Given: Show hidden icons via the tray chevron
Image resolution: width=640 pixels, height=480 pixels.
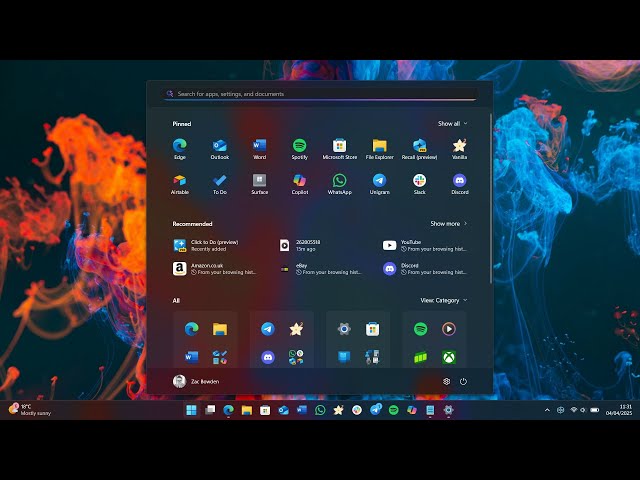Looking at the screenshot, I should [x=547, y=410].
